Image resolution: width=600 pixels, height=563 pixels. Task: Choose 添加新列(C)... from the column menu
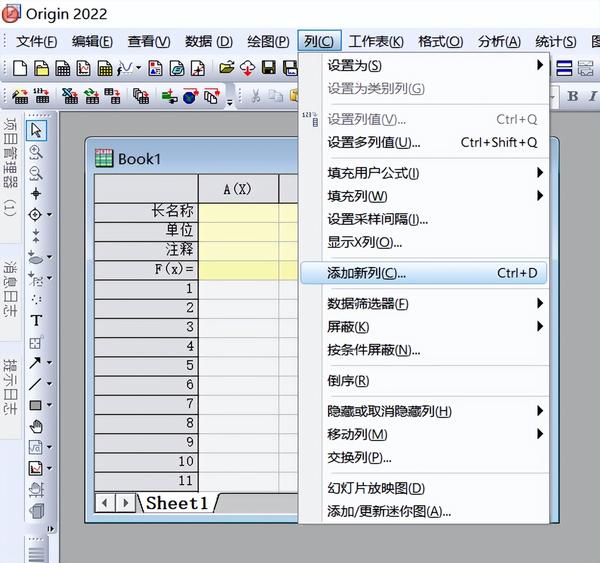tap(424, 273)
